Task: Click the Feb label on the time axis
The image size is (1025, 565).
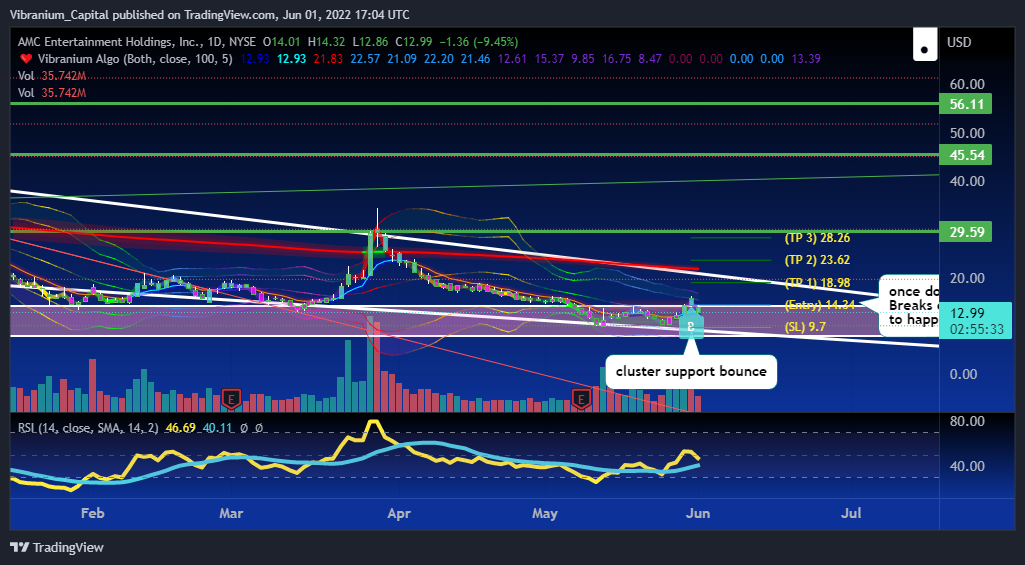Action: tap(92, 513)
